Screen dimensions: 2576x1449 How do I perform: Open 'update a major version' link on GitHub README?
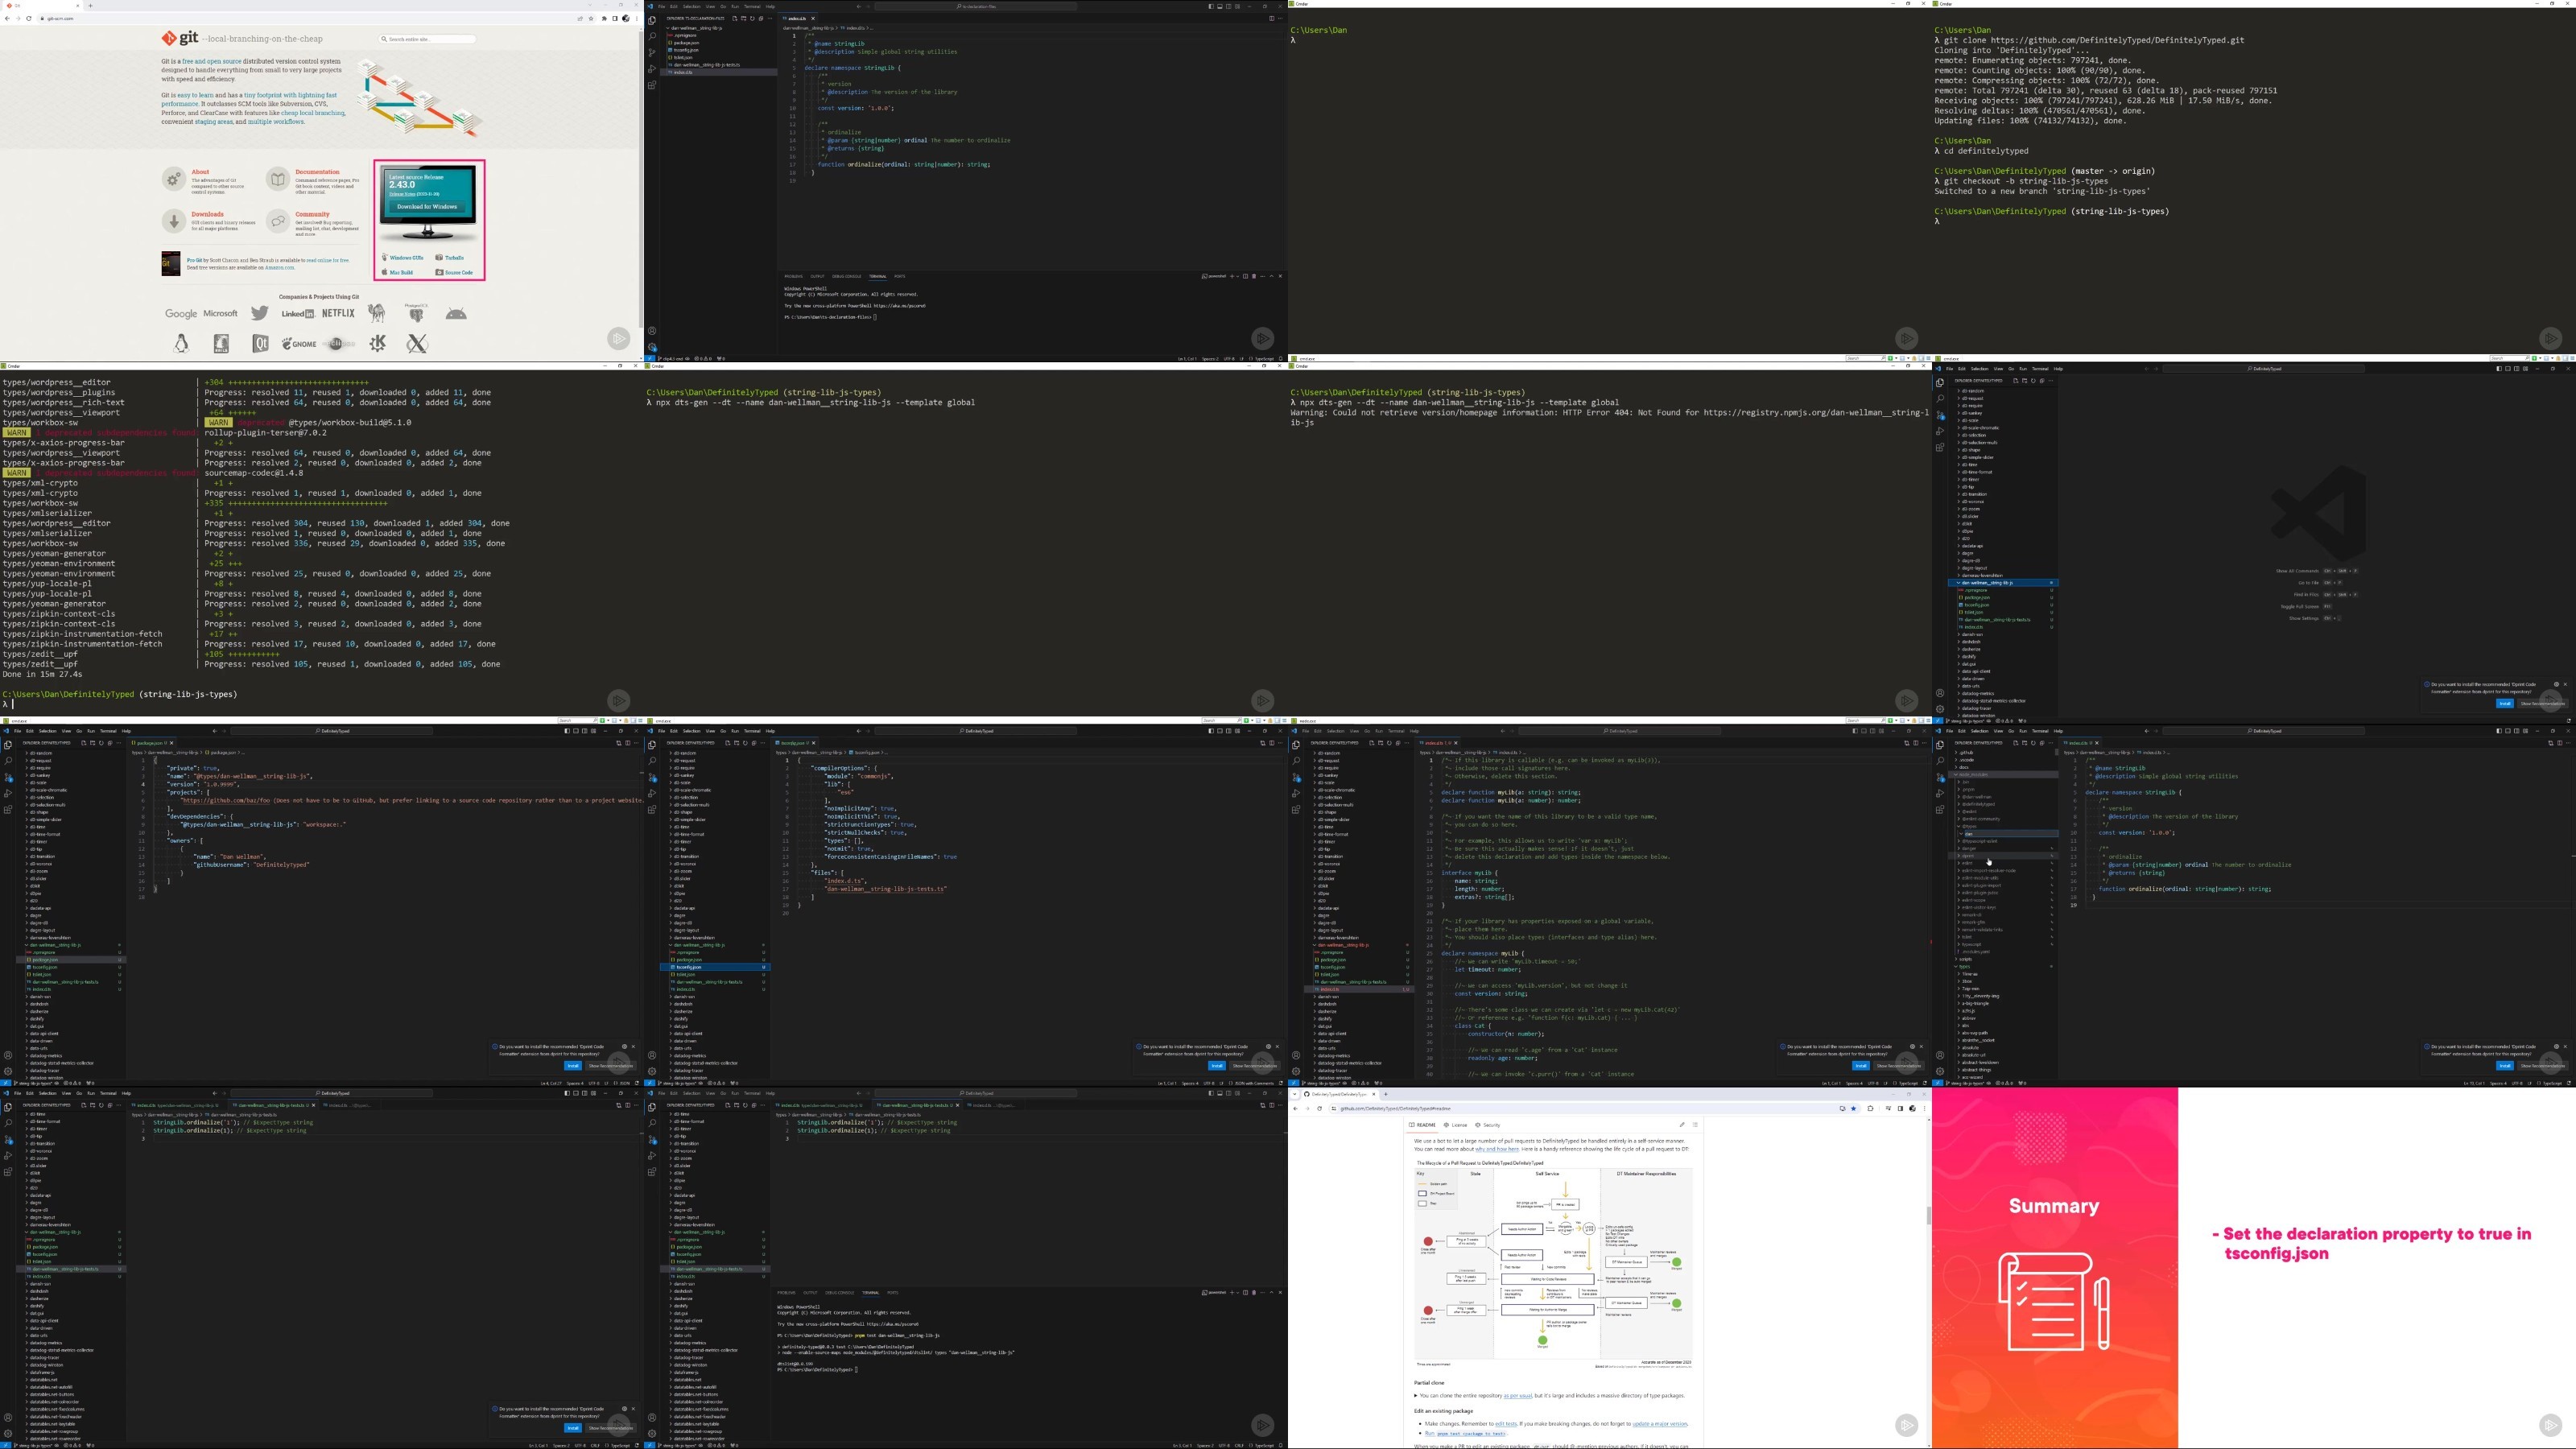click(x=1660, y=1424)
